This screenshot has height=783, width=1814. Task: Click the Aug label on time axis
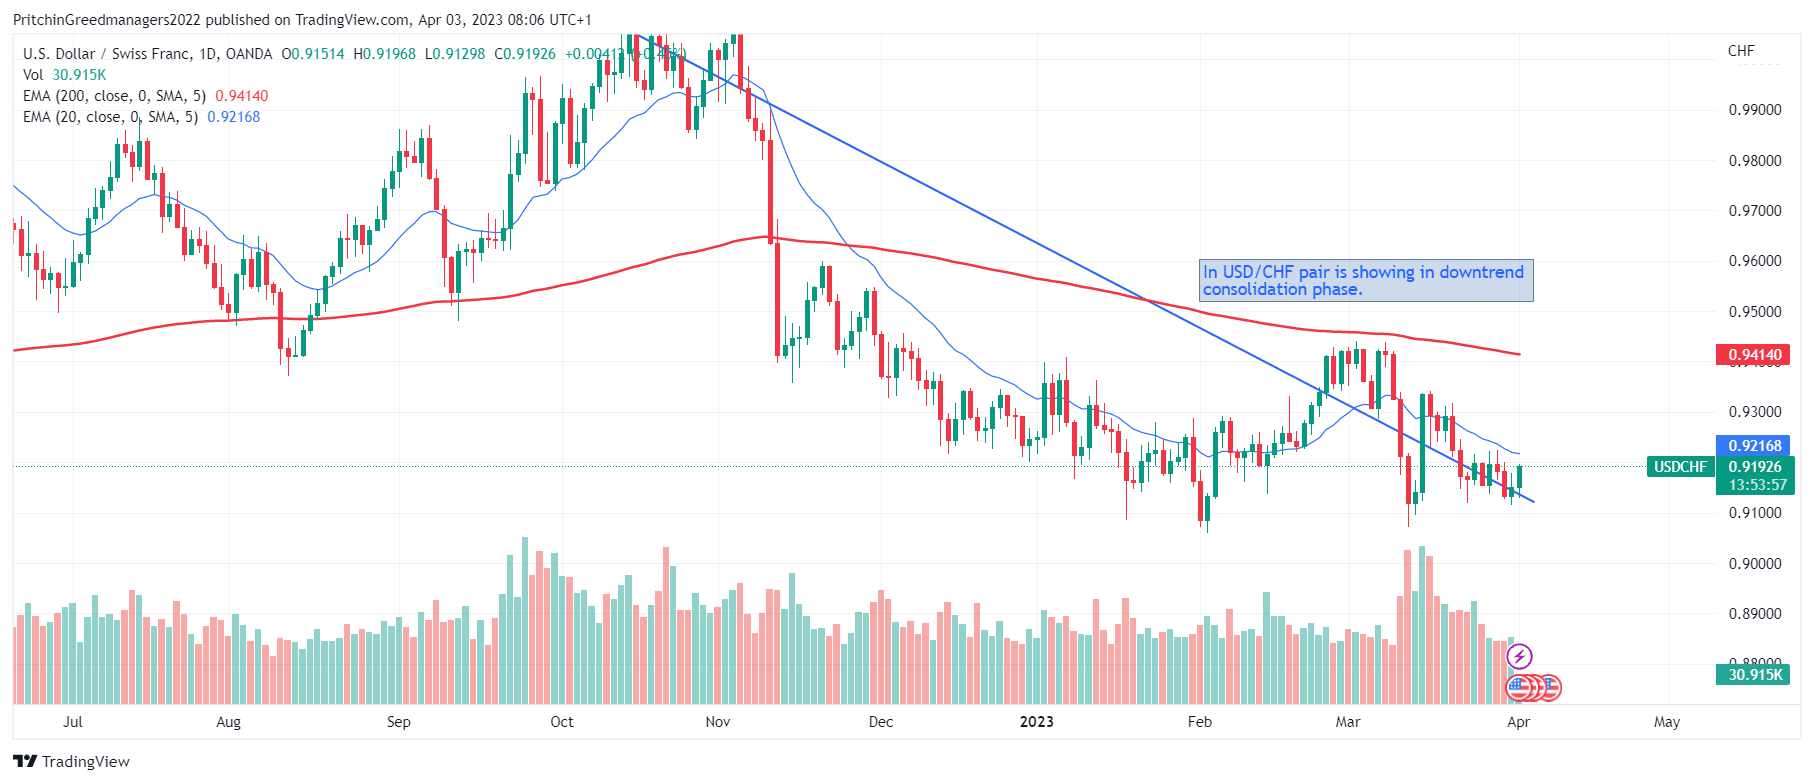point(229,722)
